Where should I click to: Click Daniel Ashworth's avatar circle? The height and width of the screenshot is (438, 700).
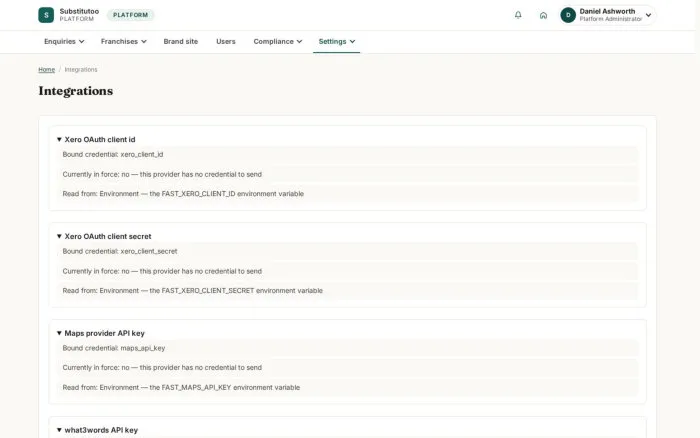click(568, 15)
